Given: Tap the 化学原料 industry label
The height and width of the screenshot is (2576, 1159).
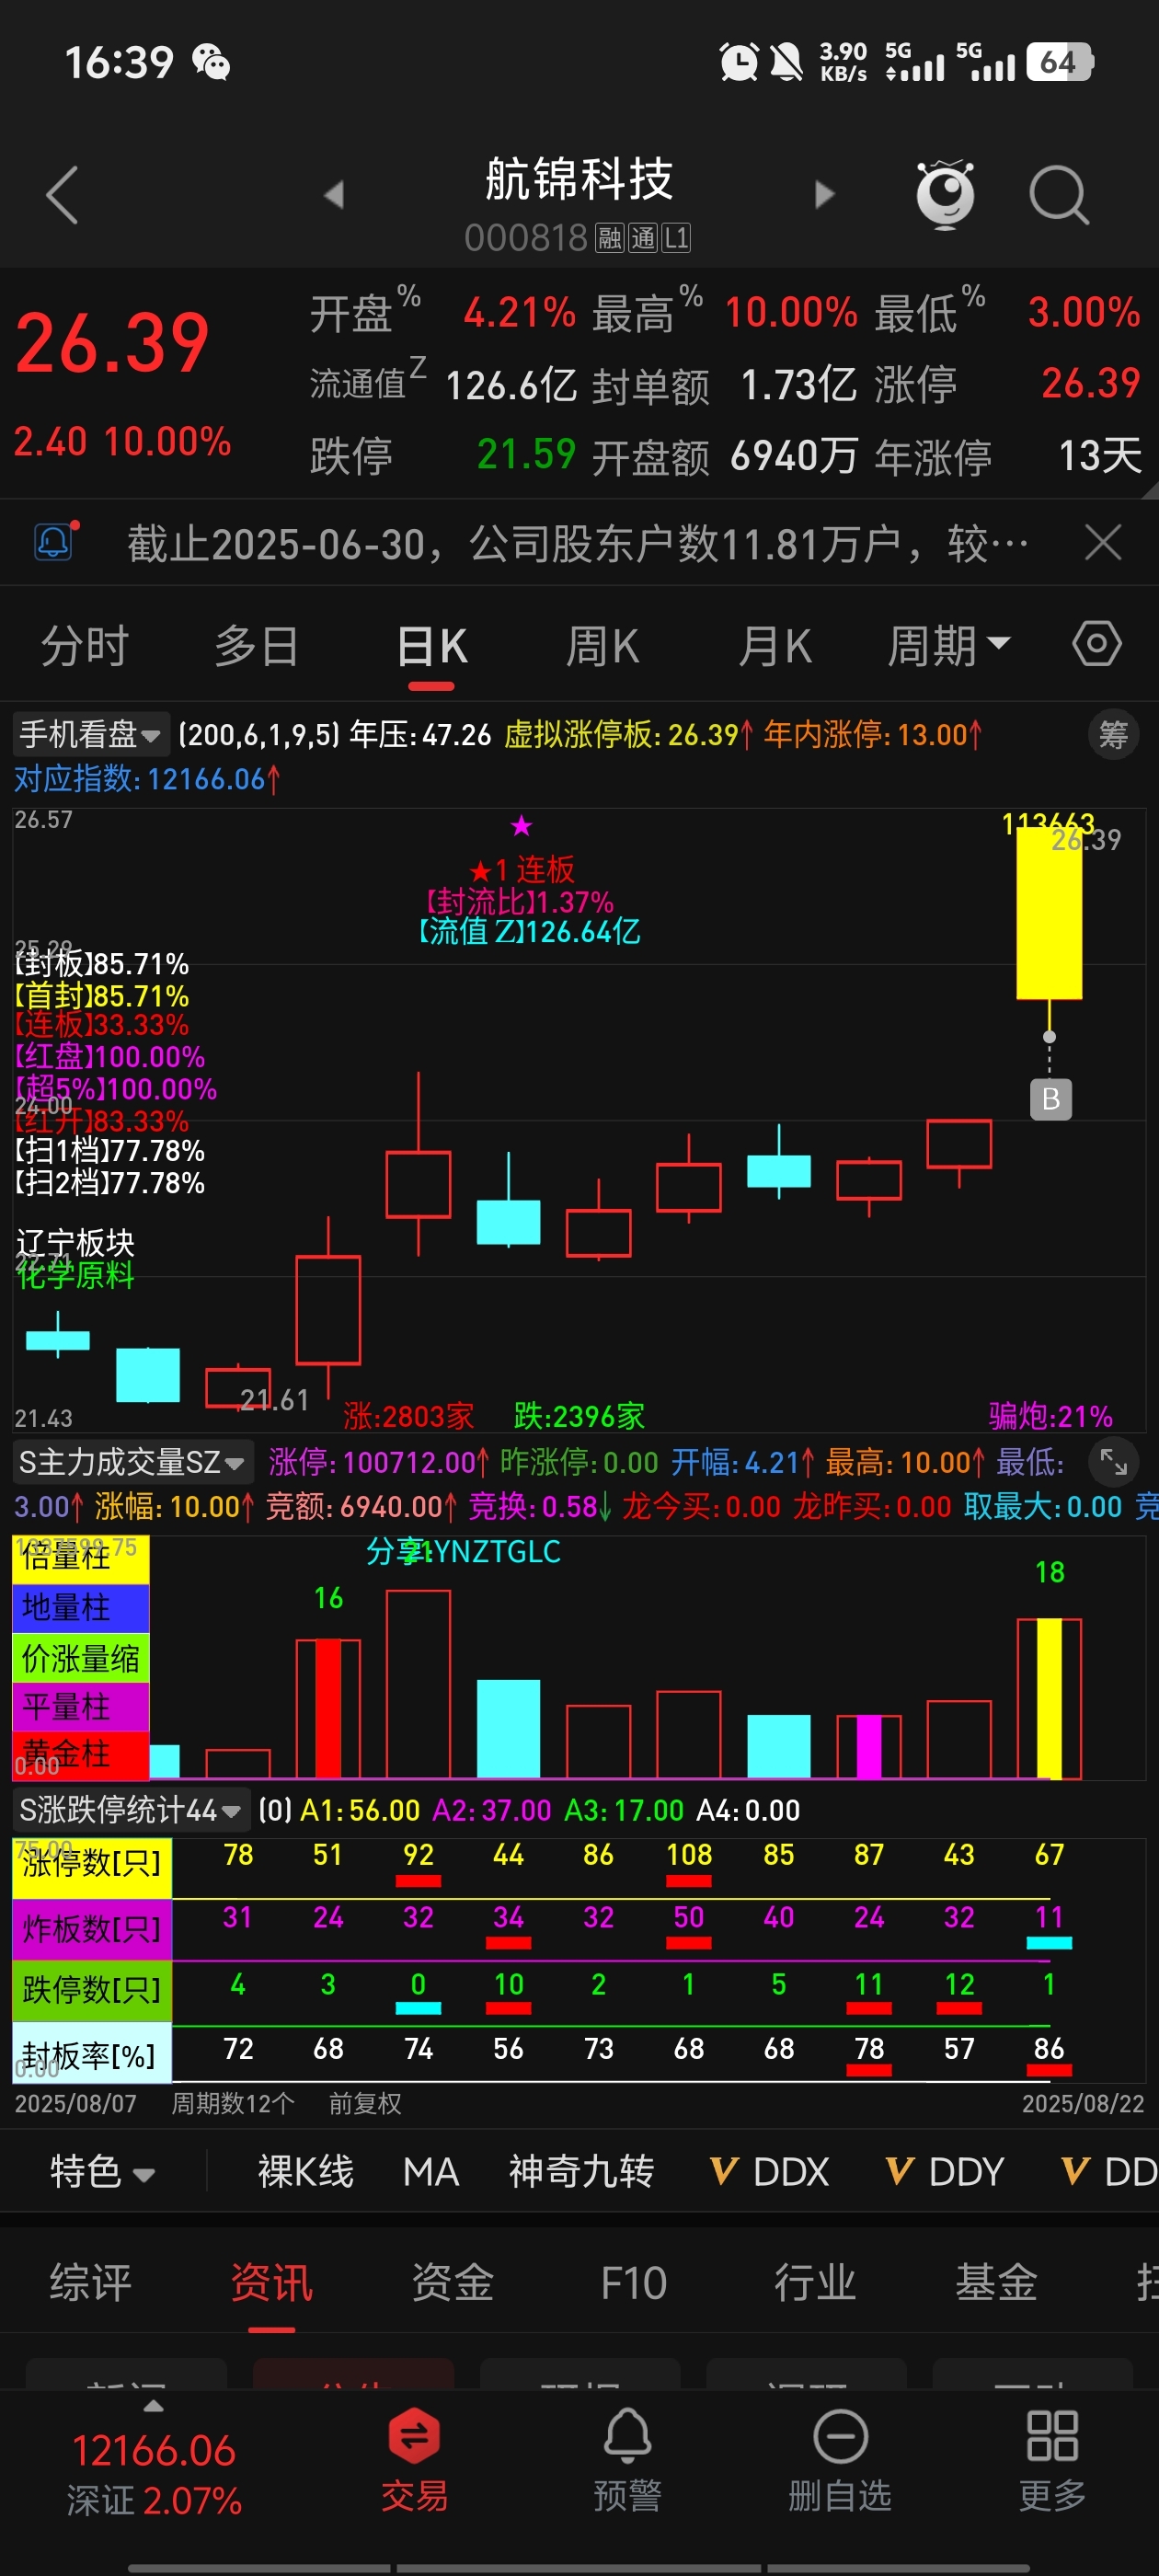Looking at the screenshot, I should click(76, 1275).
